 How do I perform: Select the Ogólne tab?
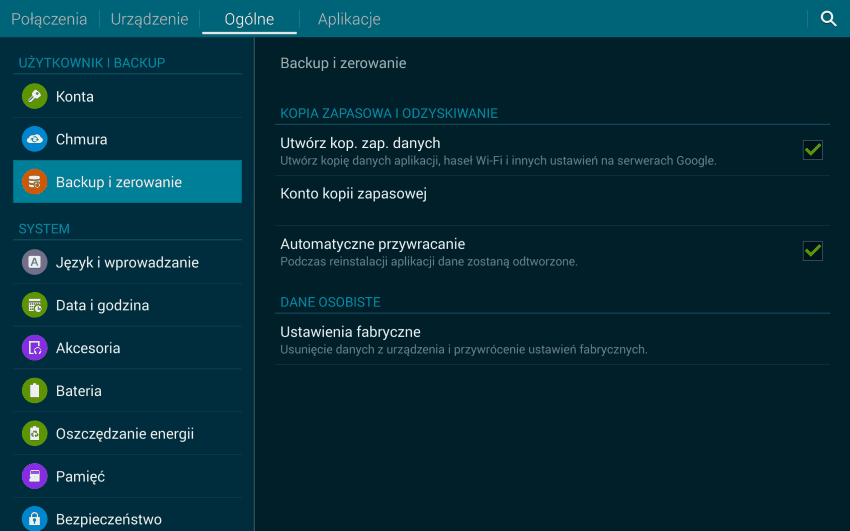tap(249, 19)
